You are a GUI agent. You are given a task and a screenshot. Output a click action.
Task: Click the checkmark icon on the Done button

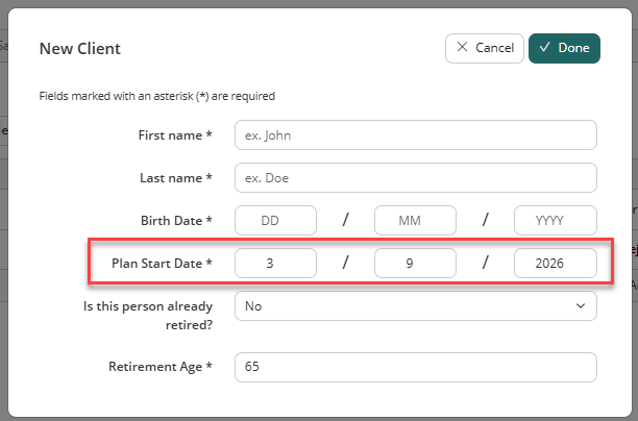(x=544, y=47)
